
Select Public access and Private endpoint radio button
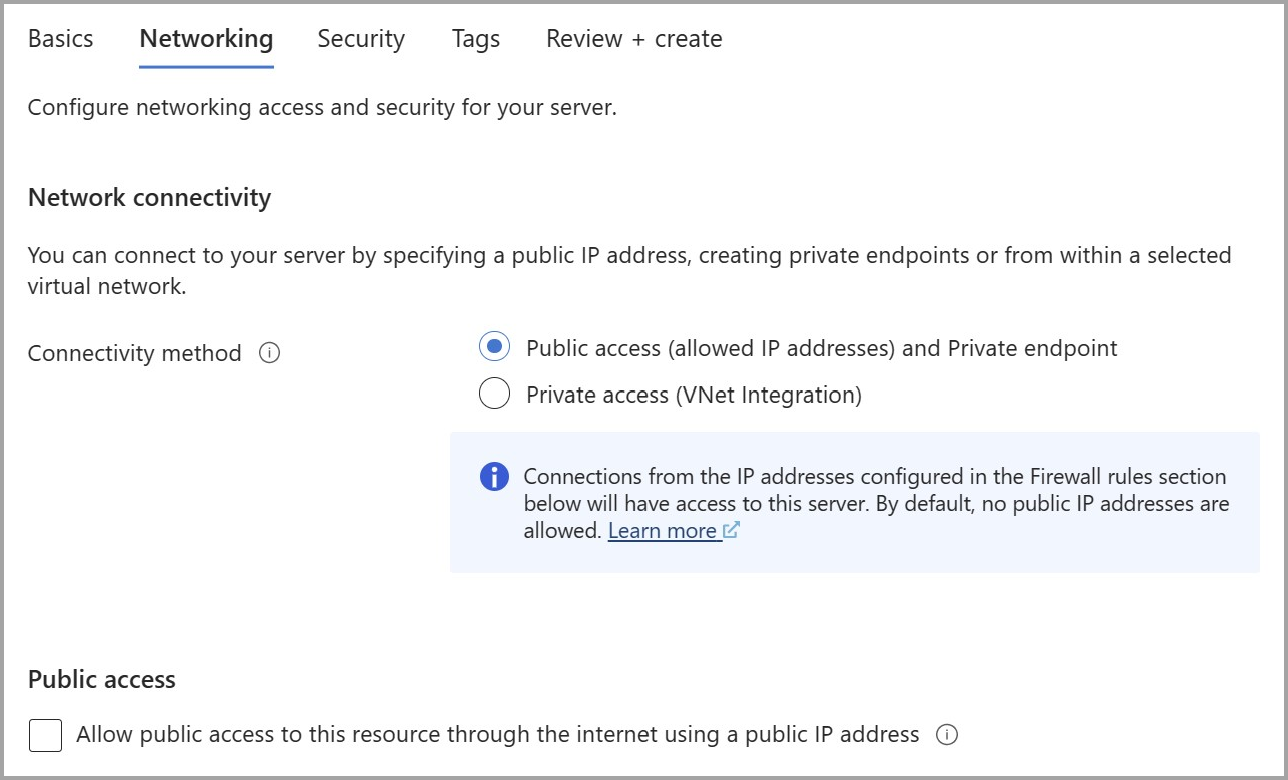tap(494, 348)
